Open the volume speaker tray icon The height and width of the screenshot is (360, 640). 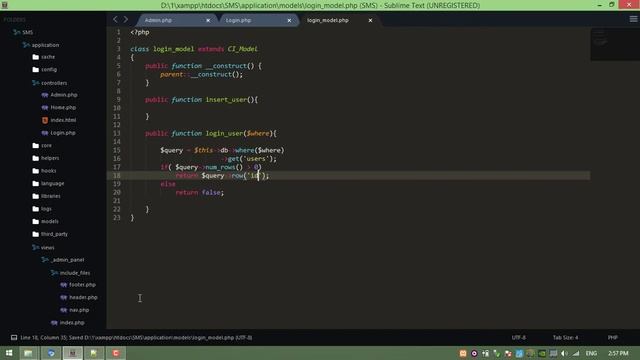564,353
